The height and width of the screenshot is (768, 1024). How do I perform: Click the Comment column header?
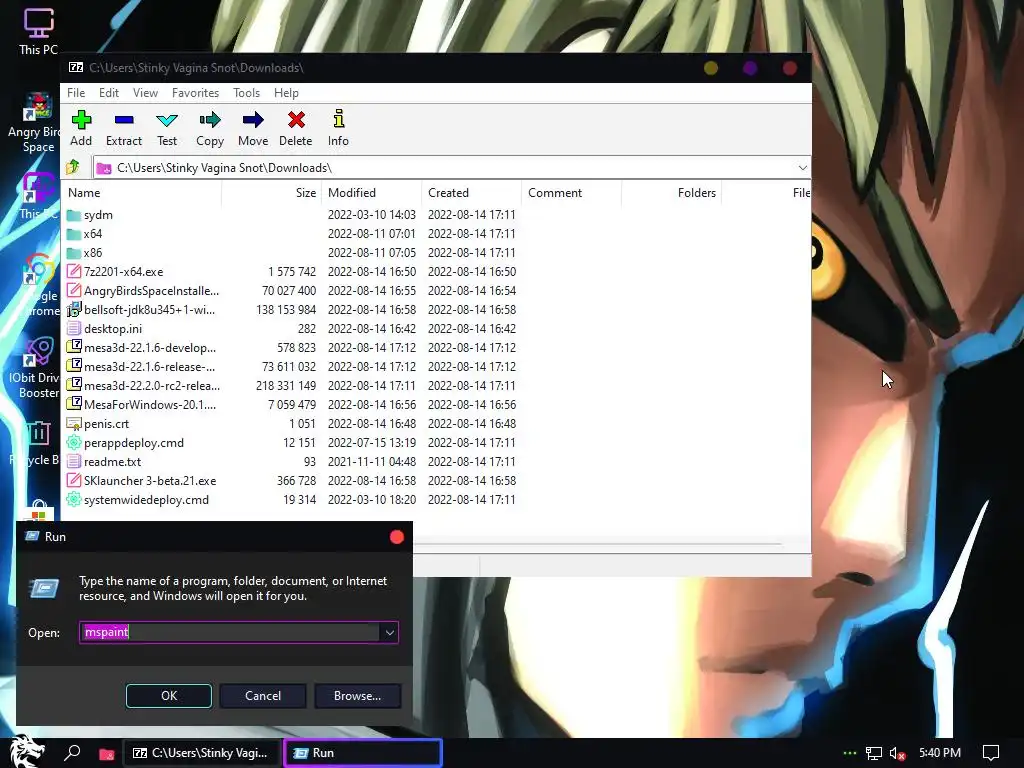click(571, 193)
